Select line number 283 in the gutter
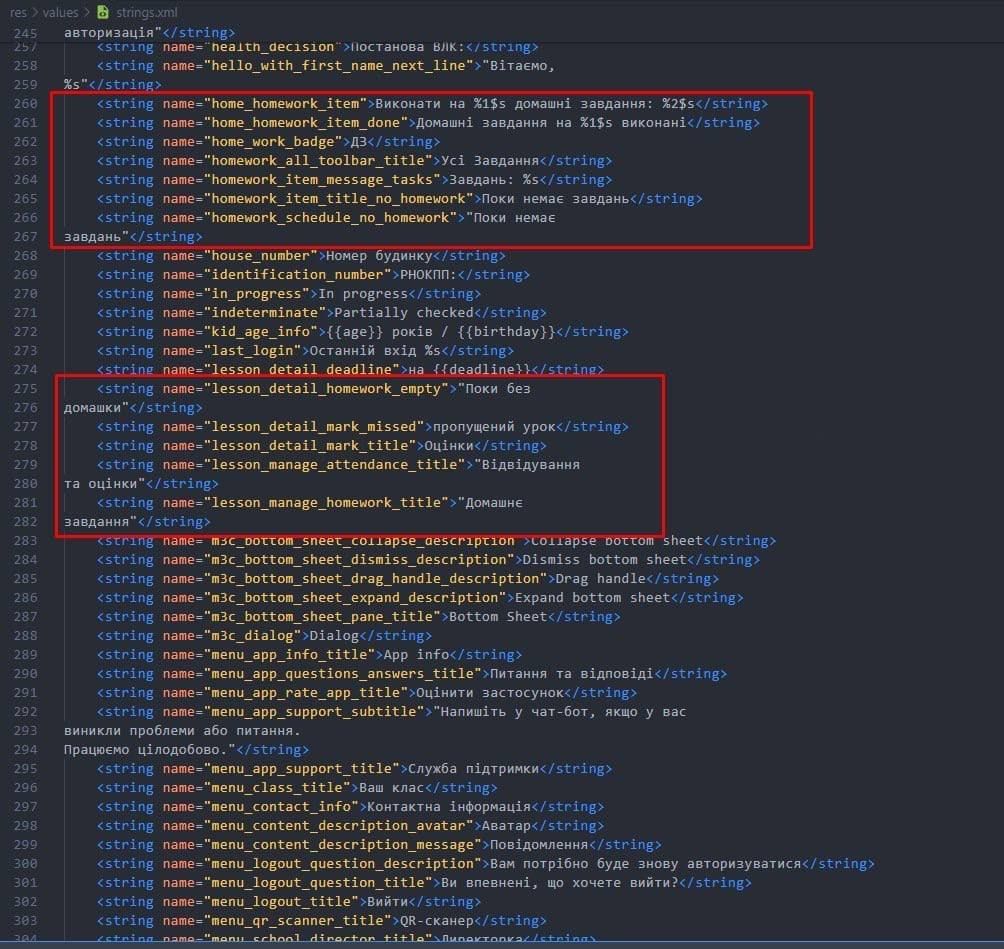The height and width of the screenshot is (949, 1004). pos(25,541)
